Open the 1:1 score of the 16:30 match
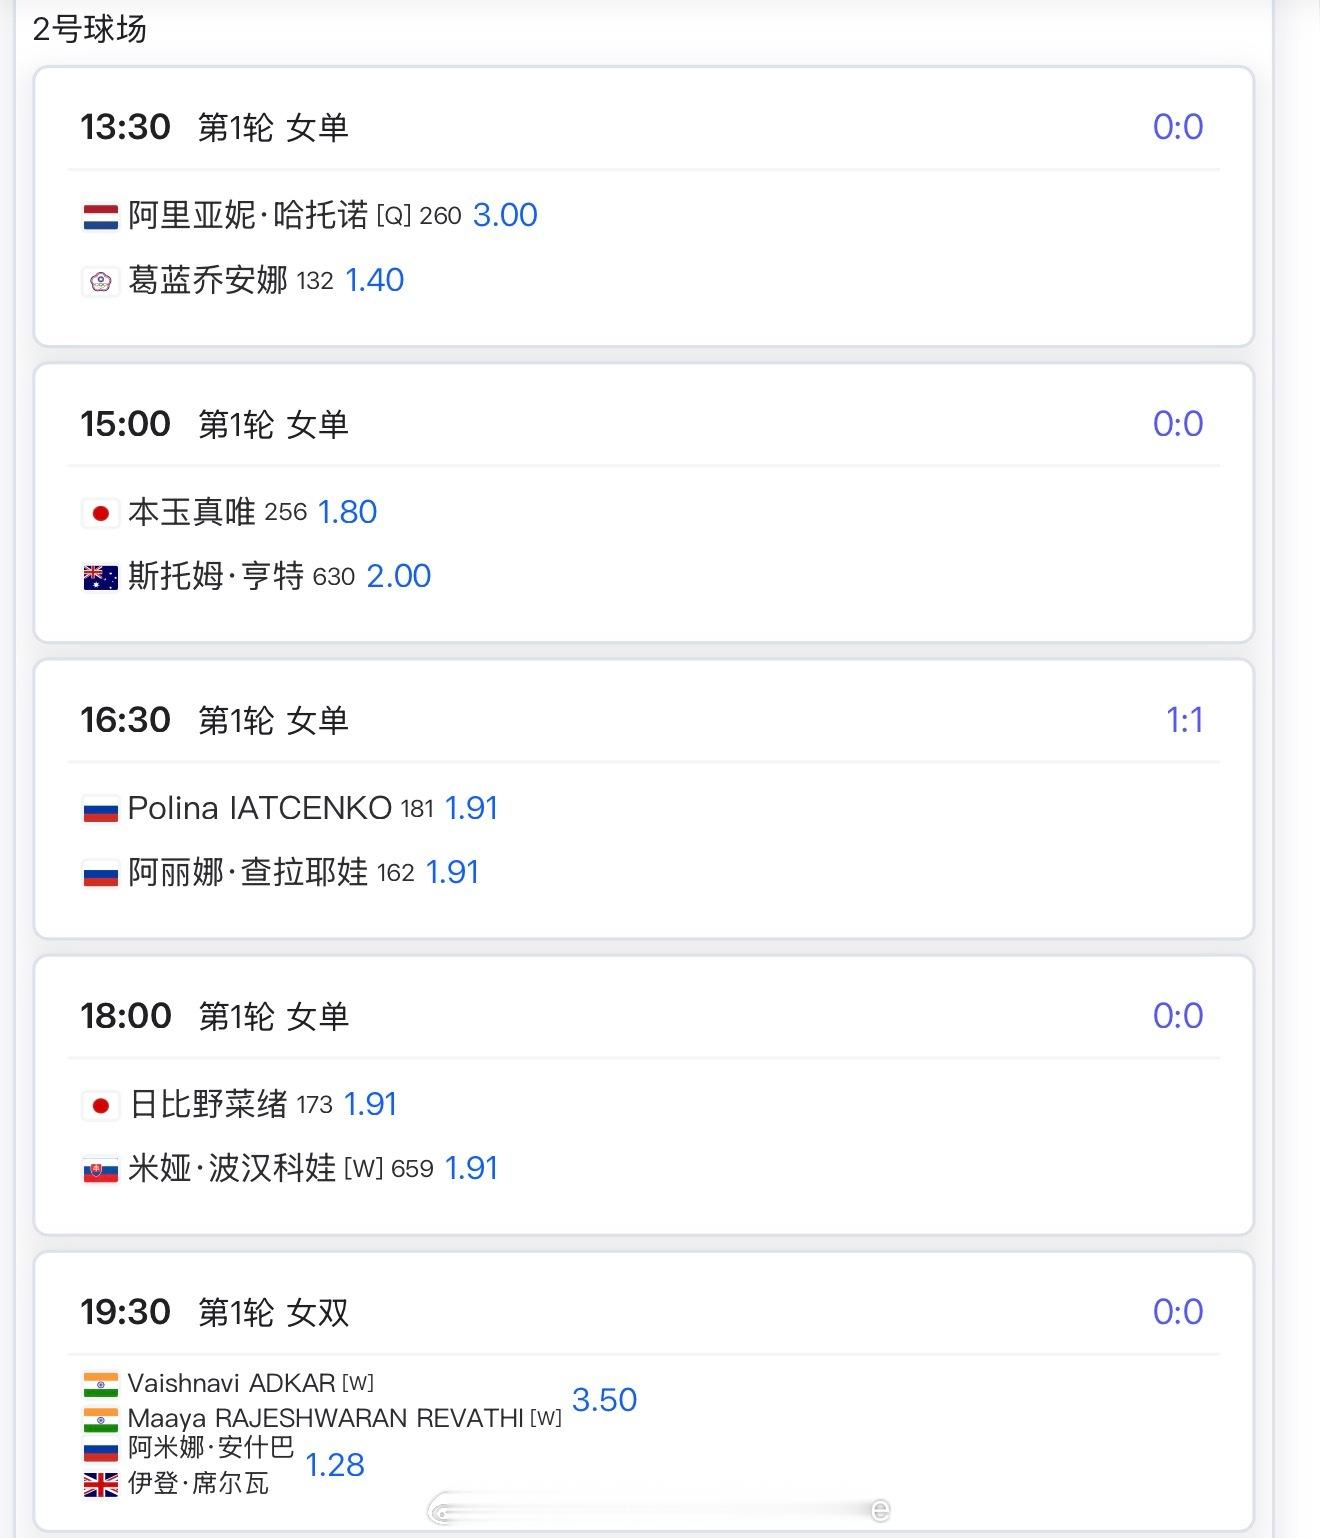Screen dimensions: 1320x1538 (1184, 720)
